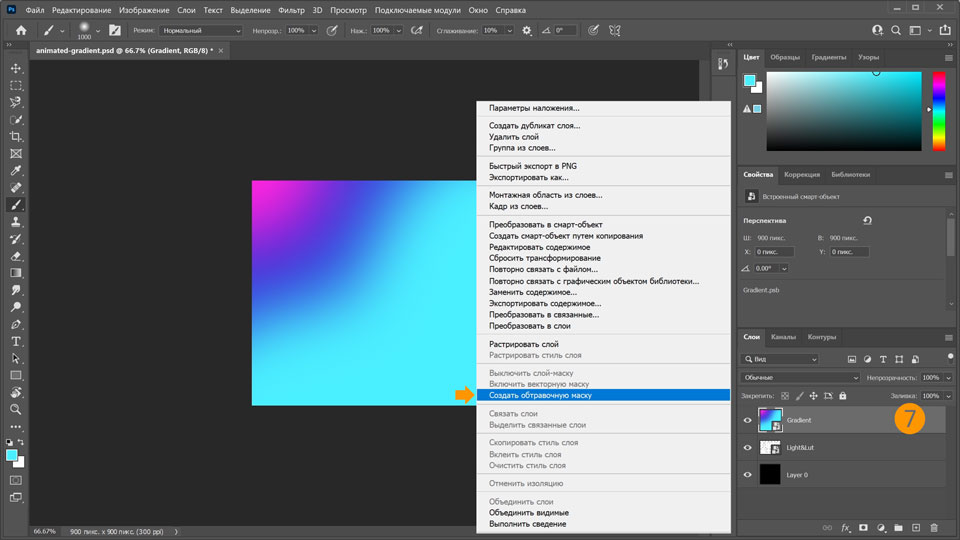
Task: Choose the Zoom tool in toolbar
Action: click(16, 409)
